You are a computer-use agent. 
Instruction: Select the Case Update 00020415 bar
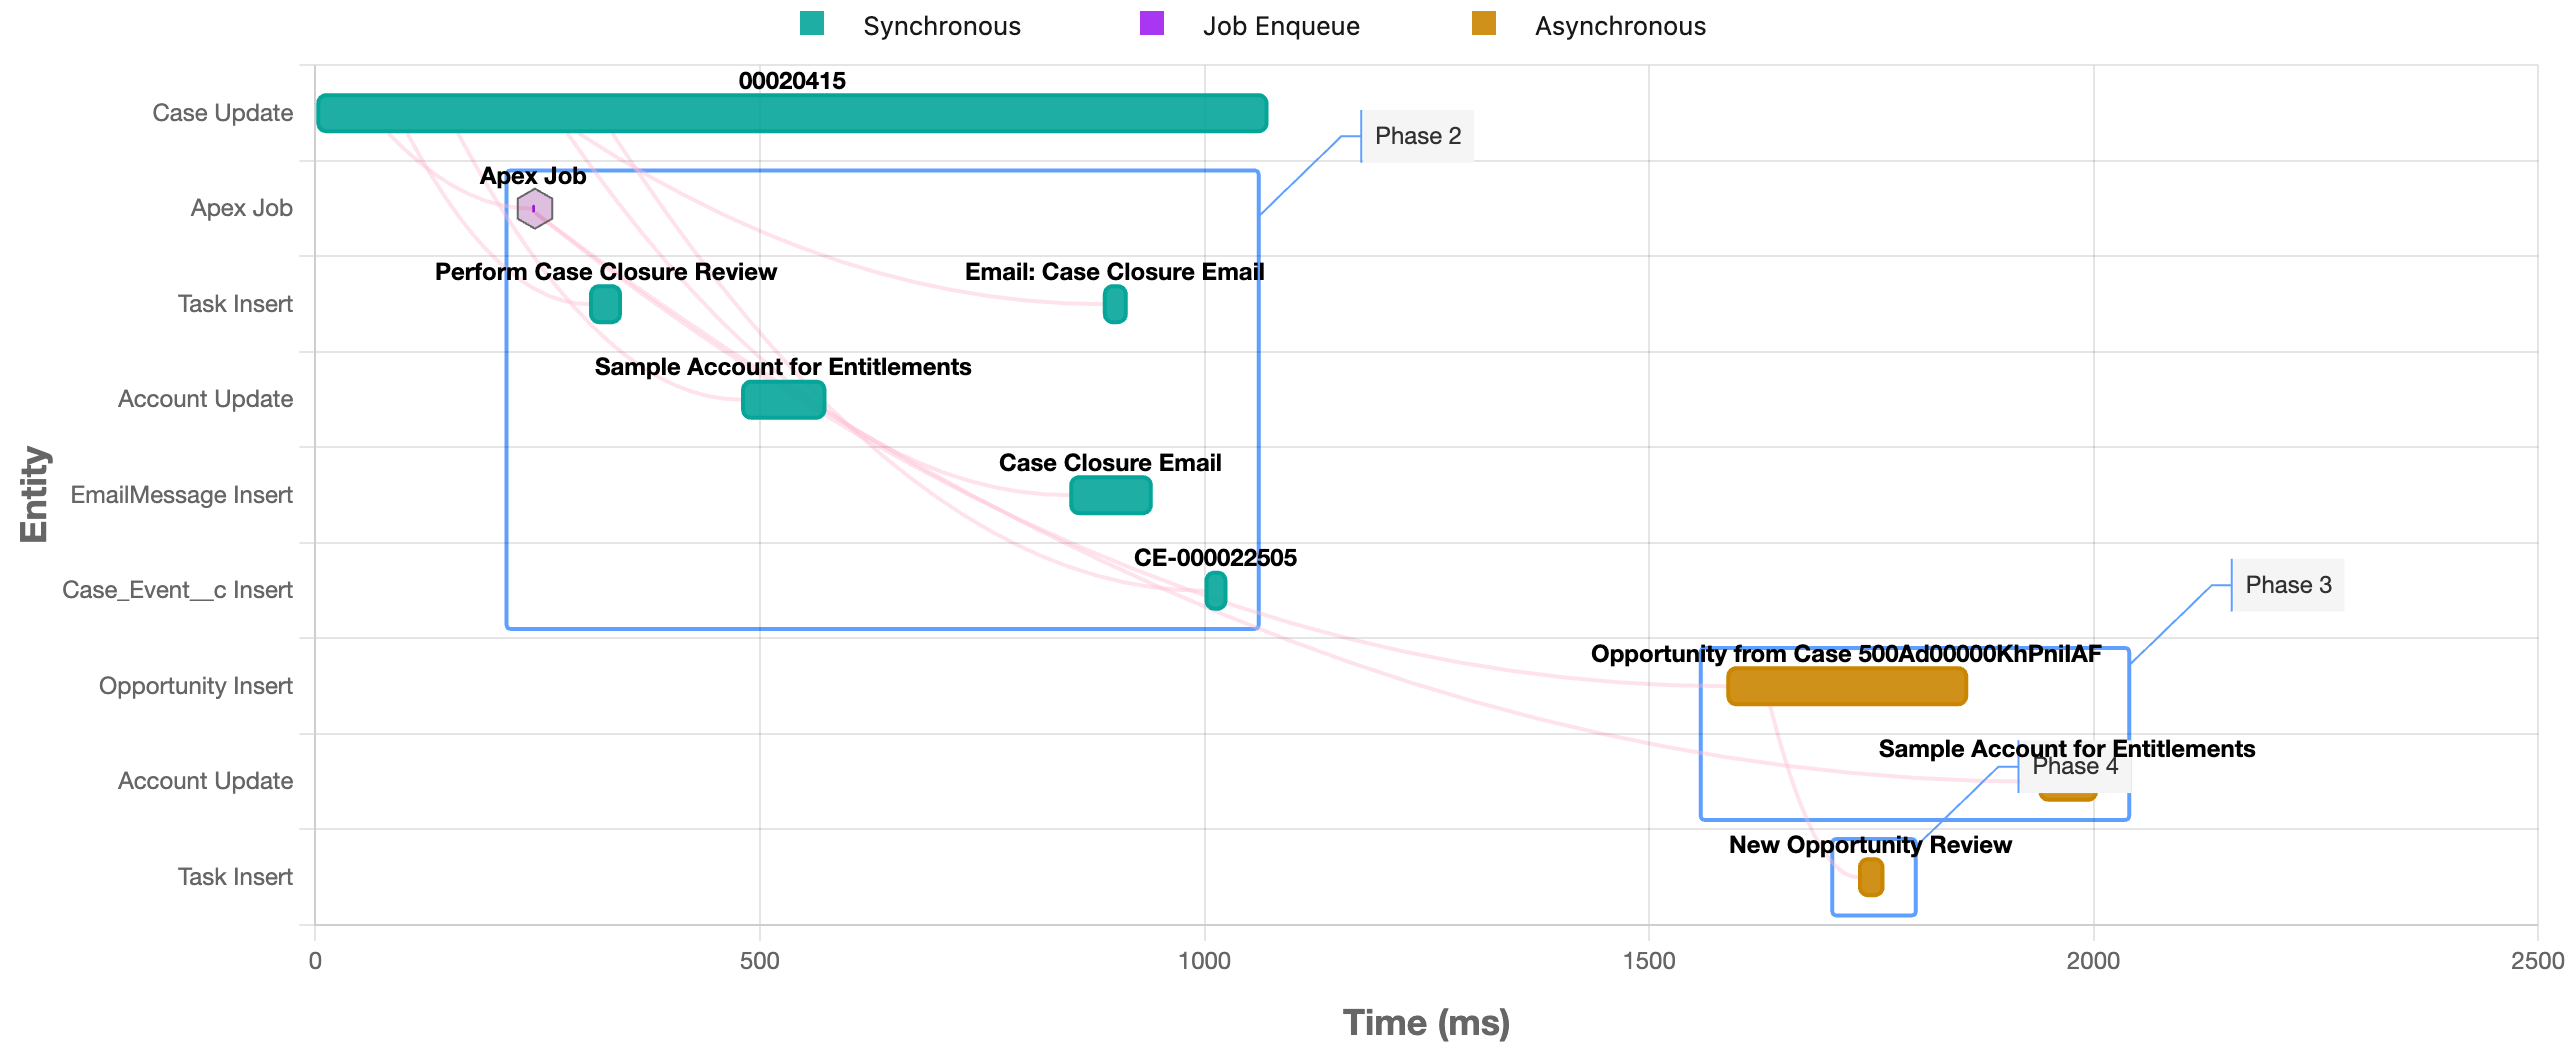791,113
